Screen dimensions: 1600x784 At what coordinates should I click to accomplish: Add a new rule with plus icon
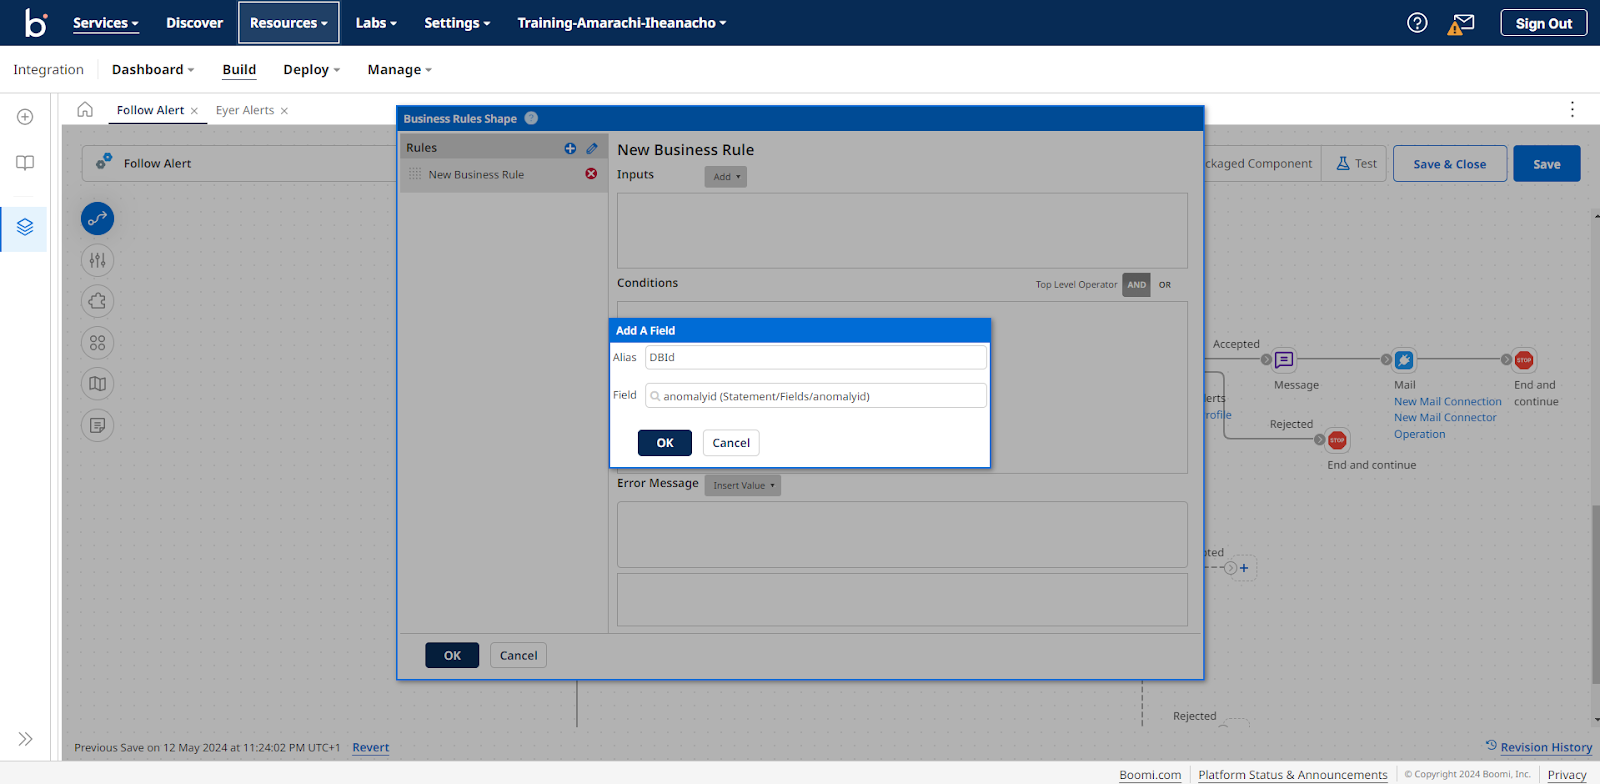pos(570,148)
